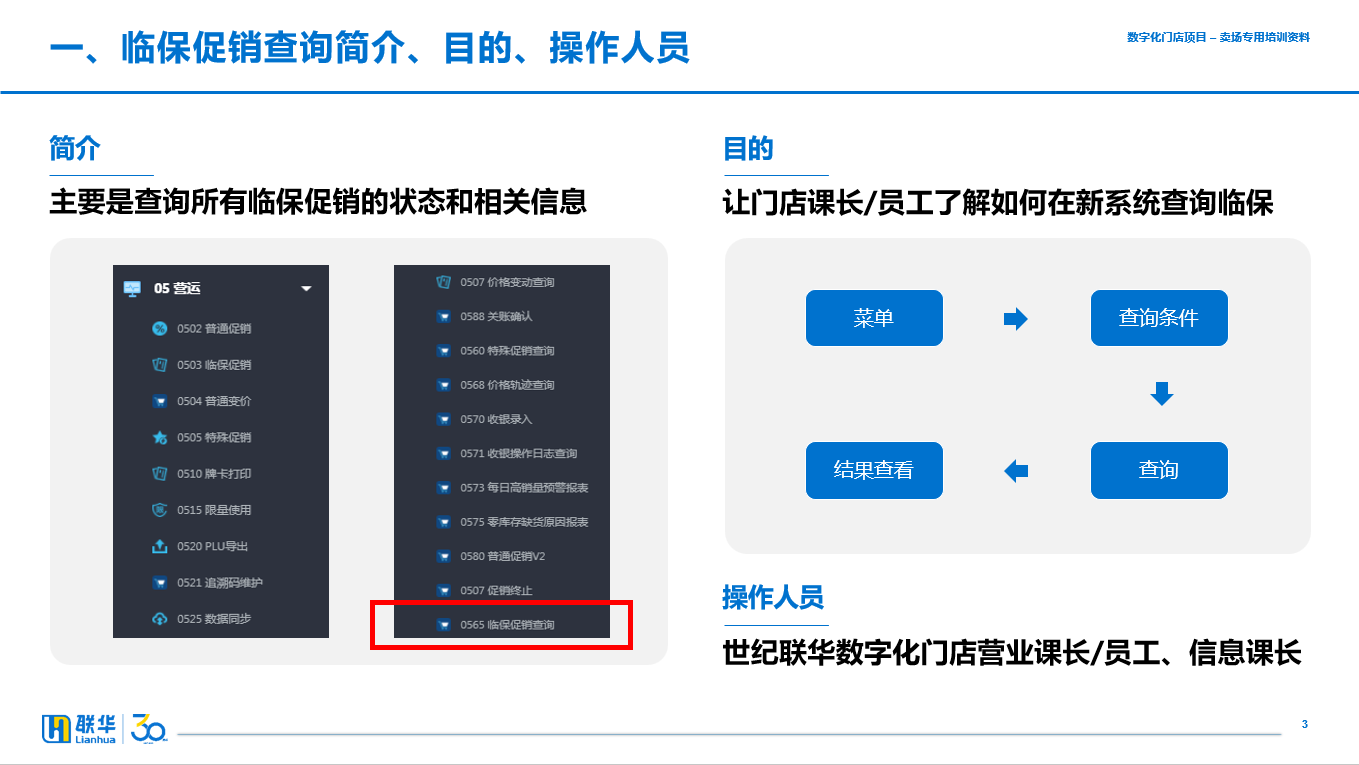Viewport: 1359px width, 765px height.
Task: Click the monitor icon beside 05 营运
Action: (x=132, y=288)
